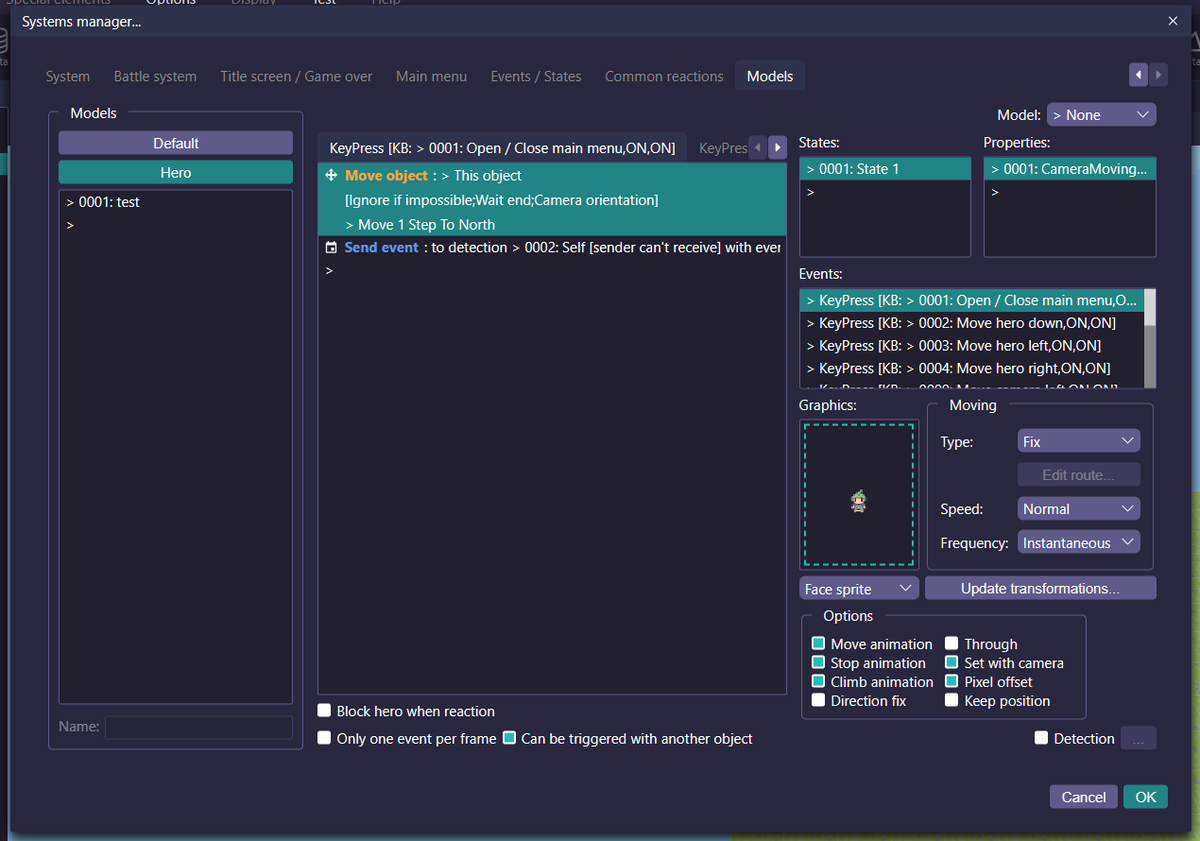Select 0001: State 1 in States

click(x=885, y=169)
